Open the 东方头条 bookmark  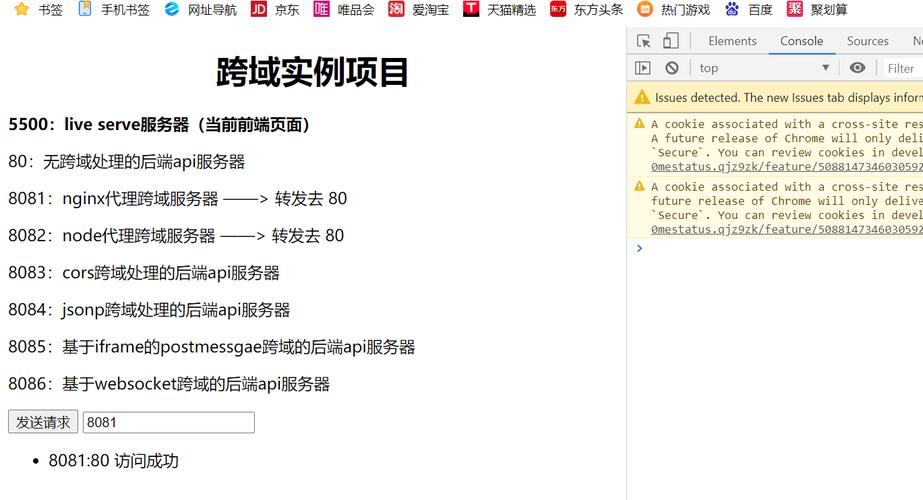coord(586,9)
